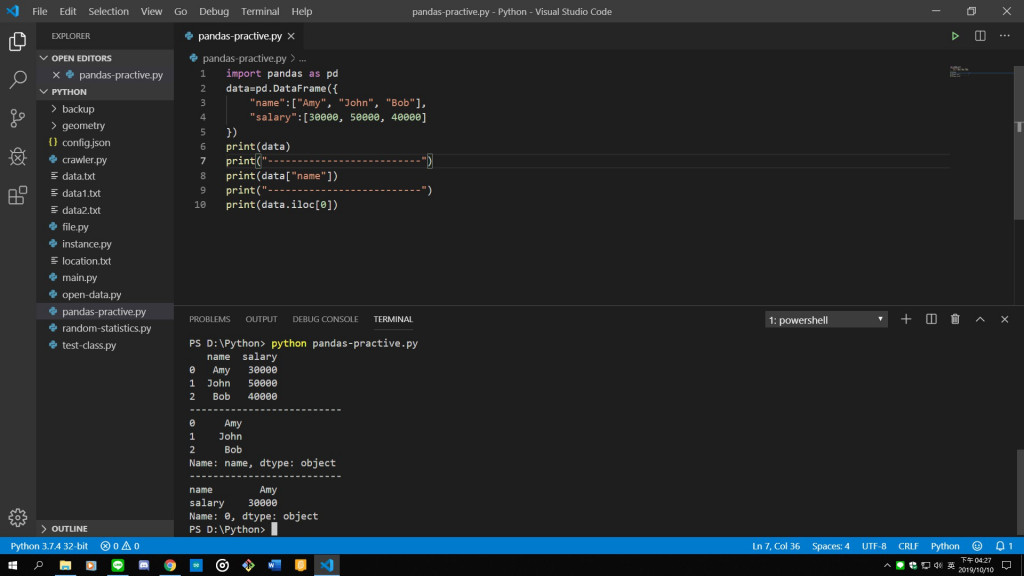This screenshot has width=1024, height=576.
Task: Open the Debug menu
Action: [x=214, y=11]
